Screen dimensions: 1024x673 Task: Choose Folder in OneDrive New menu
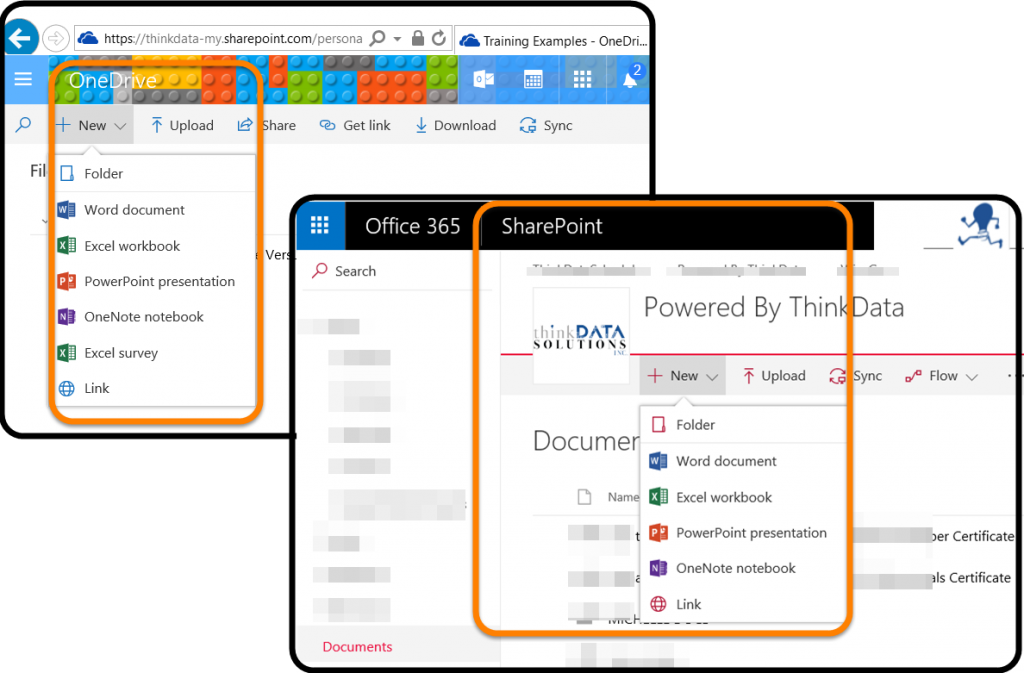(155, 174)
